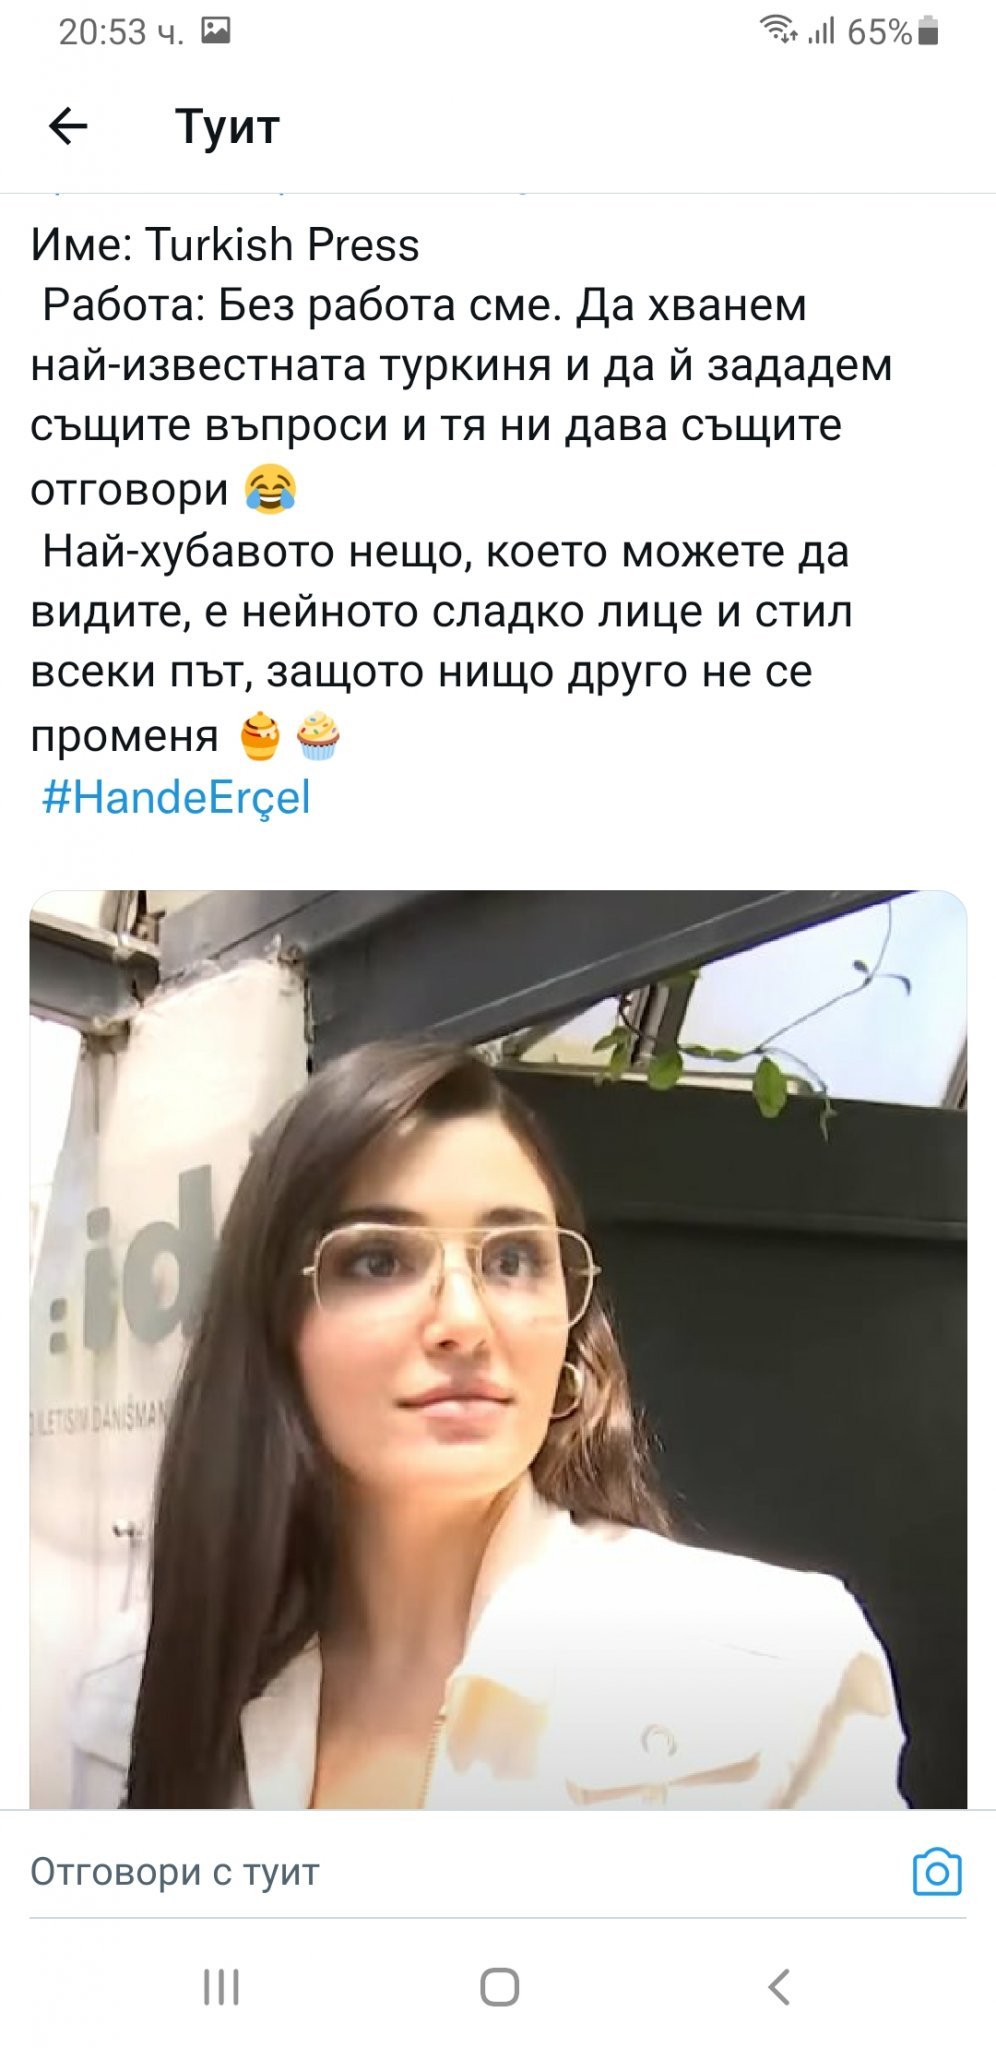The height and width of the screenshot is (2048, 996).
Task: Tap the Android home button
Action: 499,1987
